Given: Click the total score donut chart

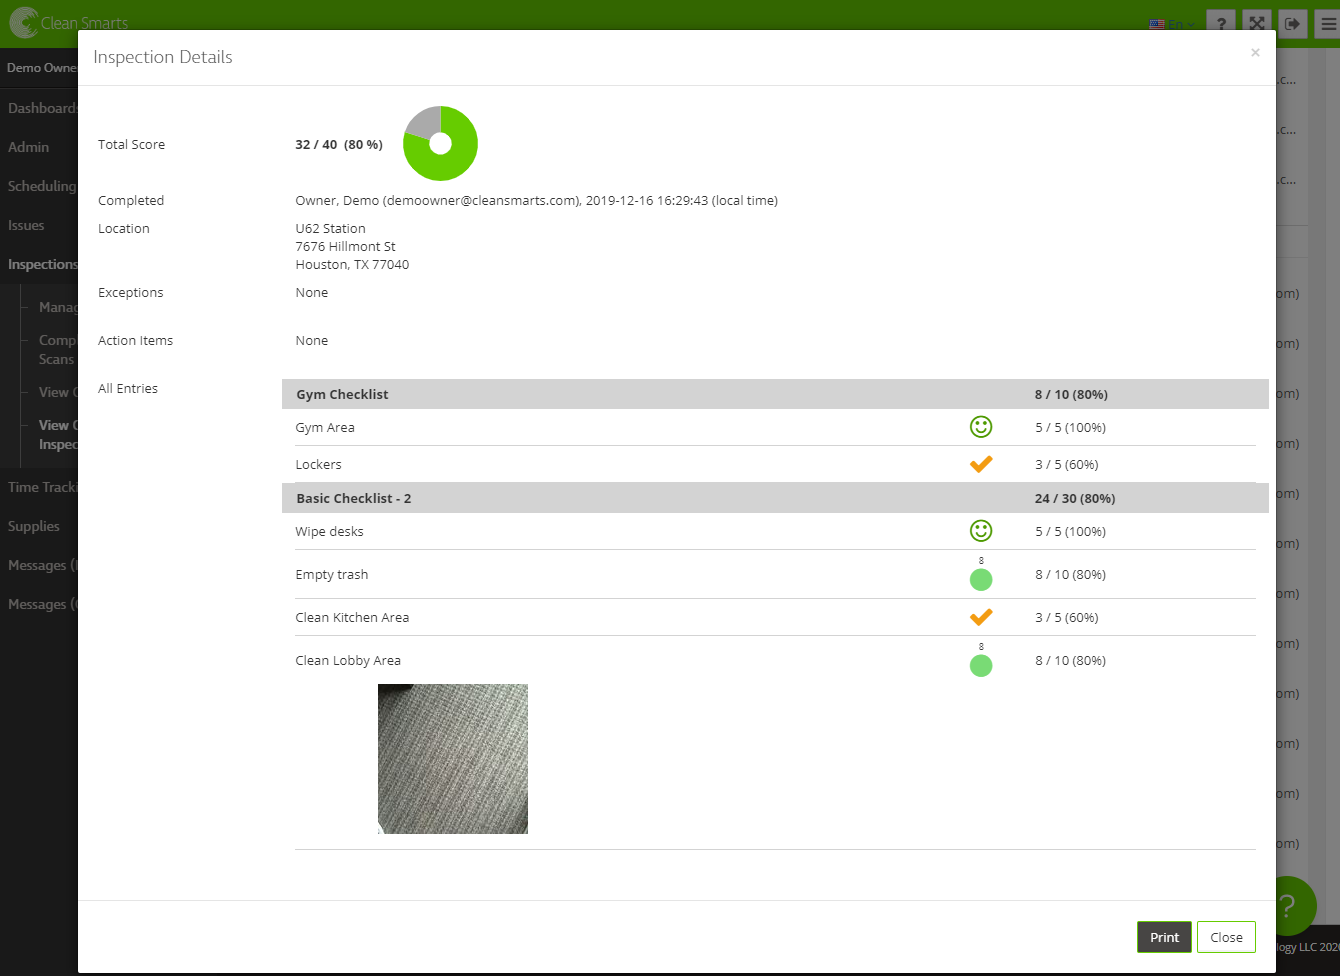Looking at the screenshot, I should (440, 144).
